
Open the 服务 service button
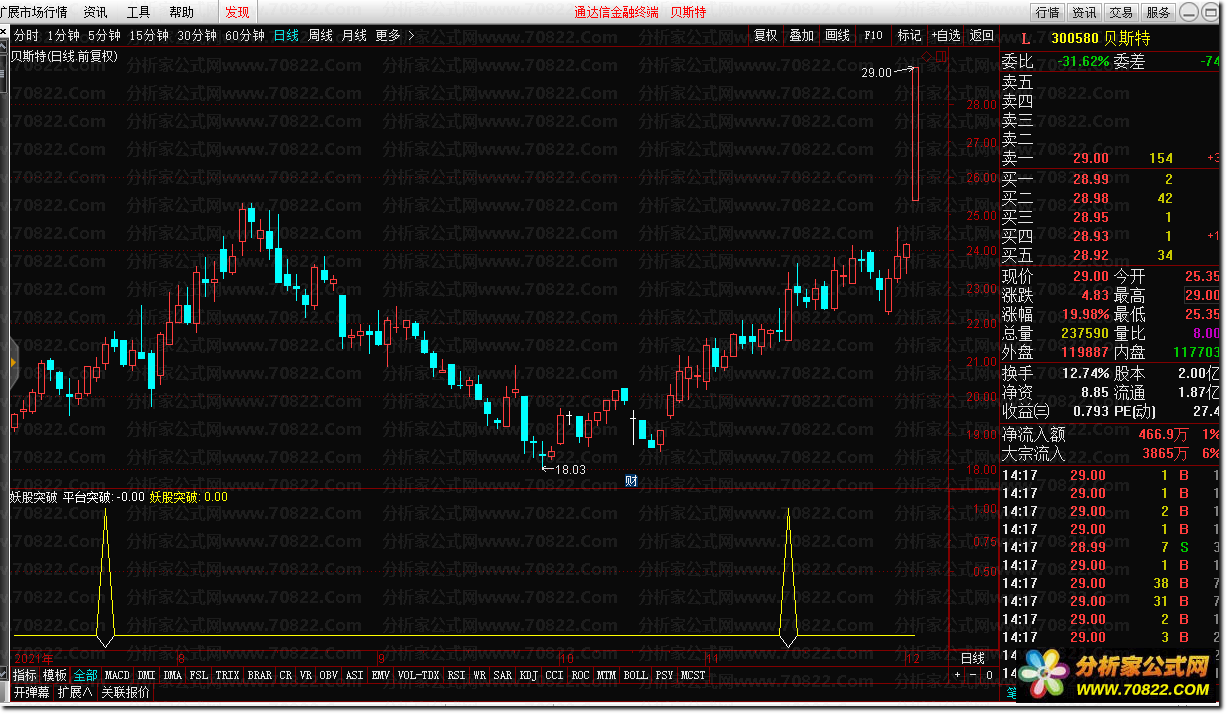(x=1158, y=12)
